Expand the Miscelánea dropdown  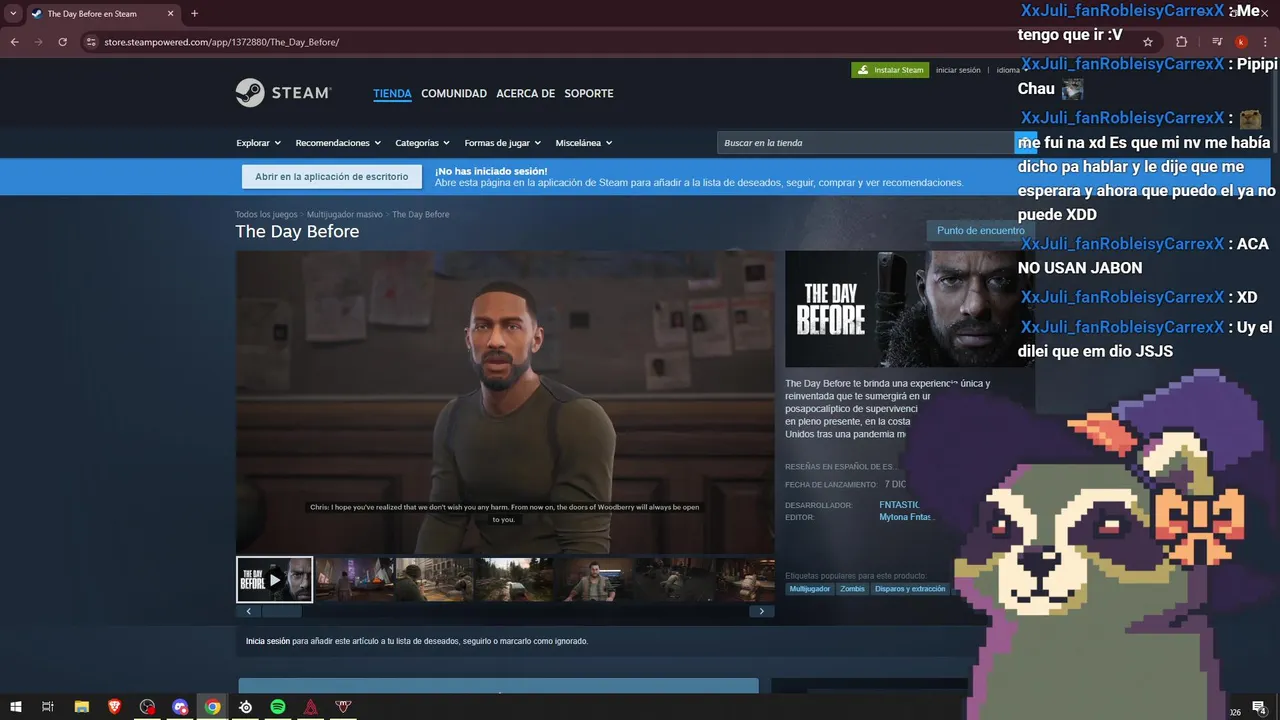583,143
